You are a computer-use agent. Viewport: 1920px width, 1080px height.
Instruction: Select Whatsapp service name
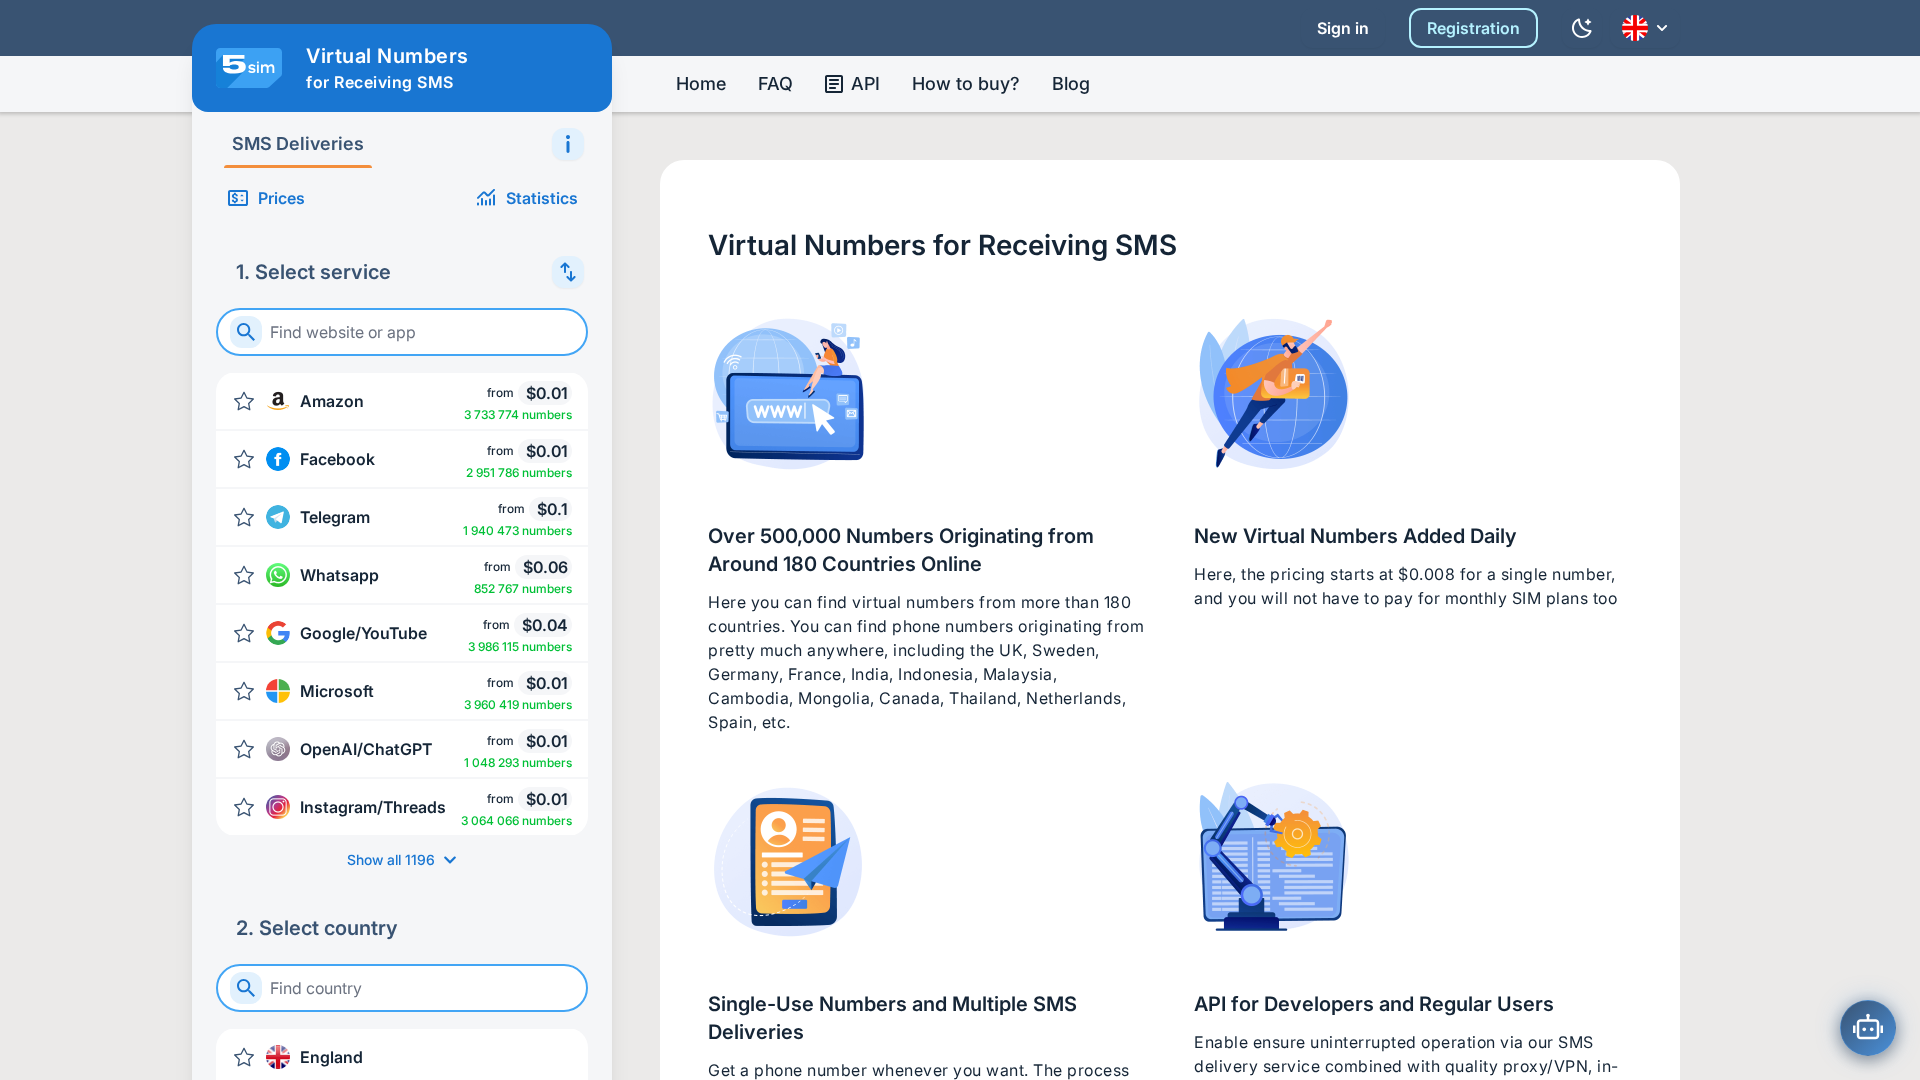click(x=339, y=575)
